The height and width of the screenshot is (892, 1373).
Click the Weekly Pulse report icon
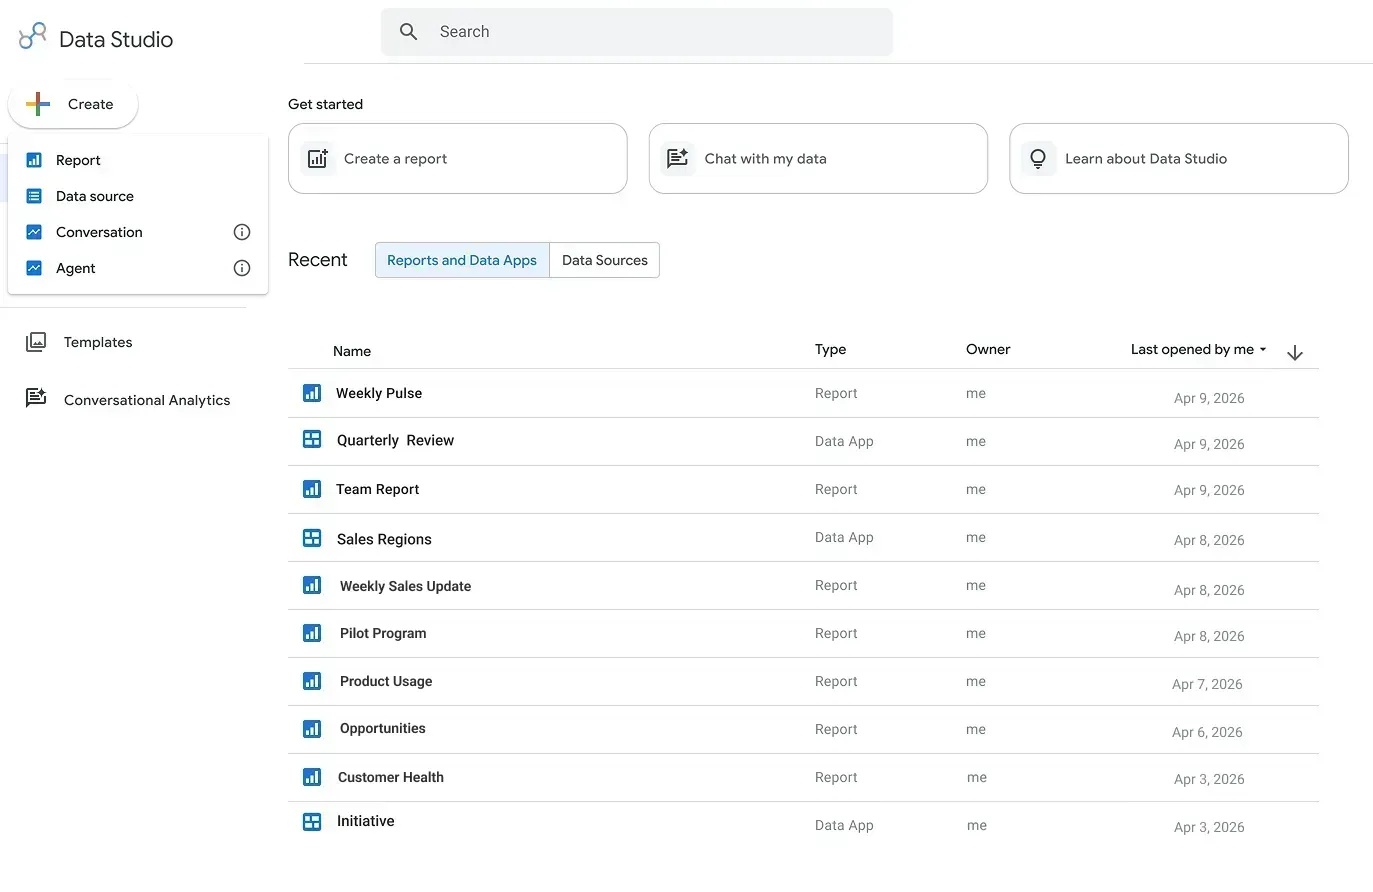click(312, 393)
